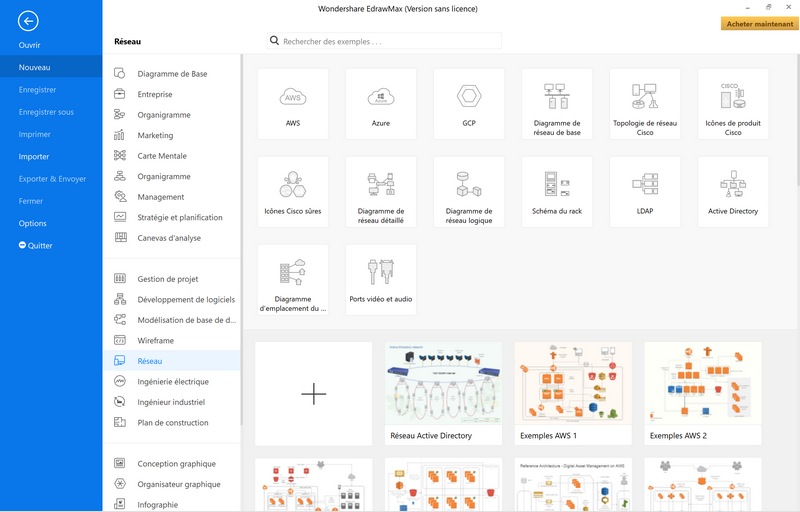Open Exemples AWS 2 thumbnail
The height and width of the screenshot is (512, 800).
point(703,393)
